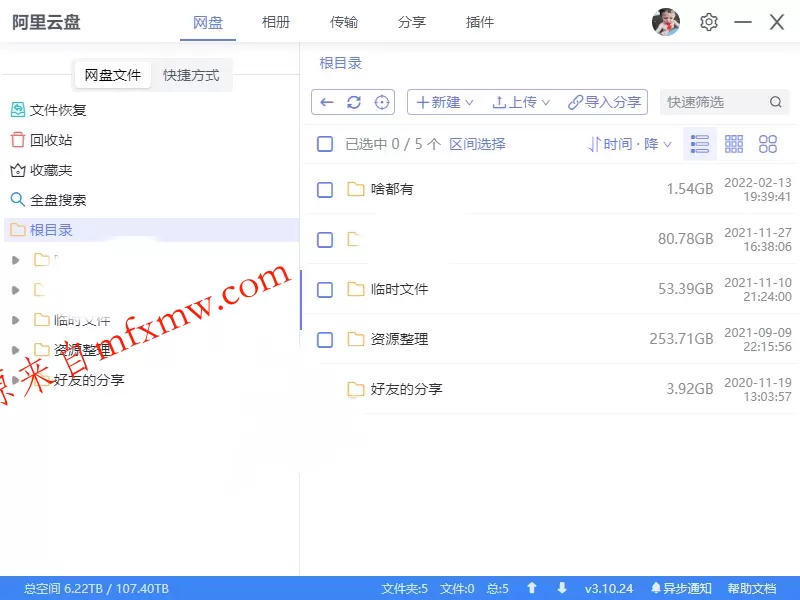Switch to the 相册 tab
800x600 pixels.
276,22
